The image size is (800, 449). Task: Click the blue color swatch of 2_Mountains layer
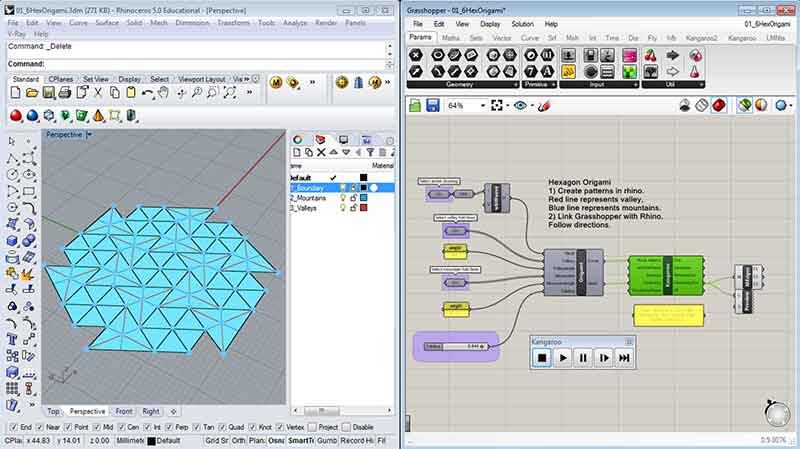click(364, 198)
